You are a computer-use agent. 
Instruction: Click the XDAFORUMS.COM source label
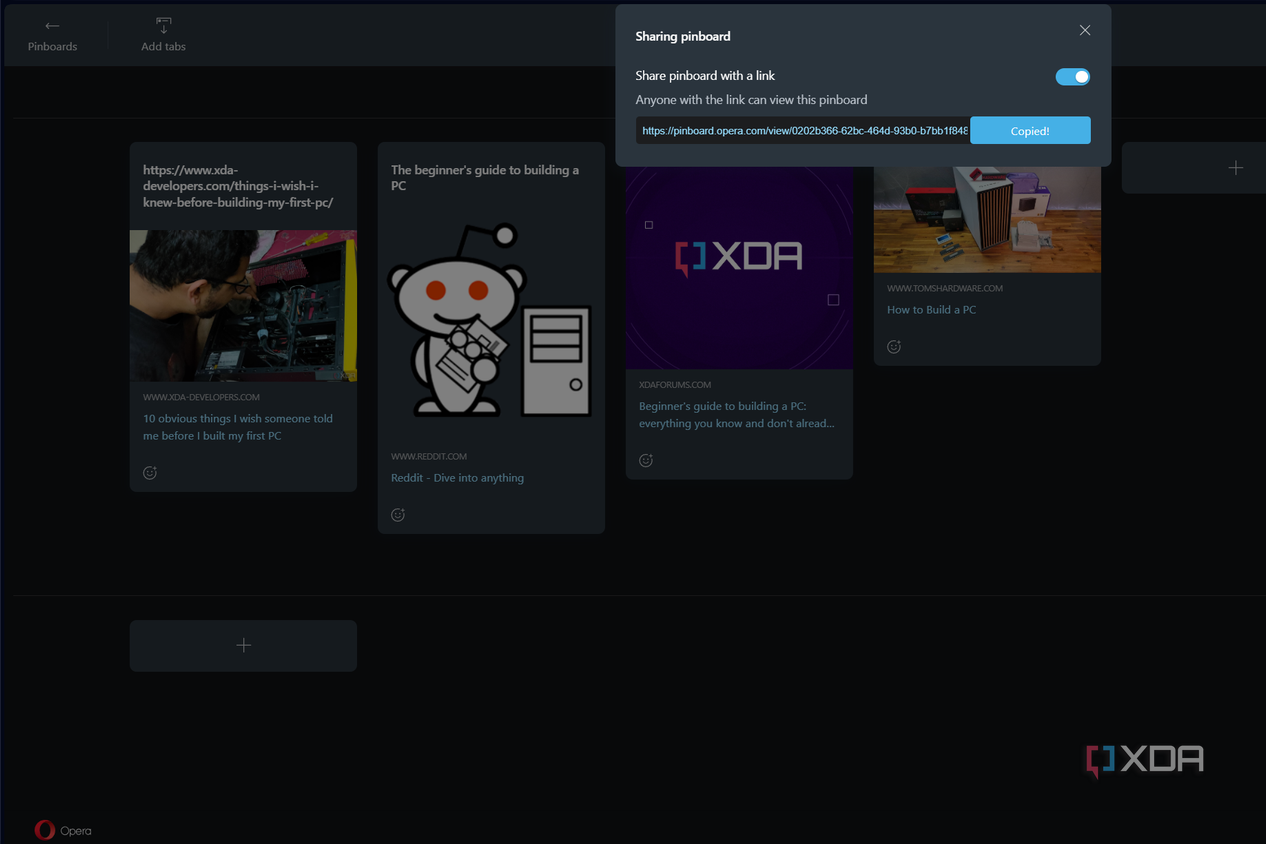[x=675, y=385]
